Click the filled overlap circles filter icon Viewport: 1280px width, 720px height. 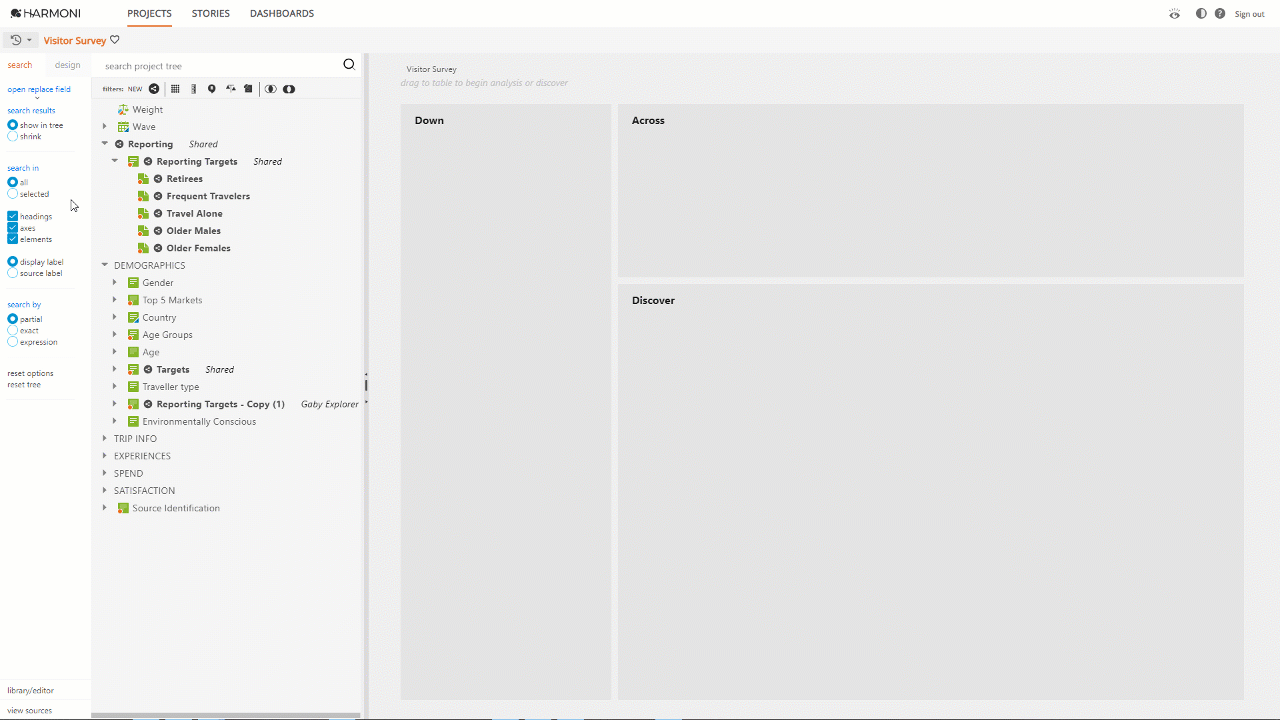click(x=289, y=89)
